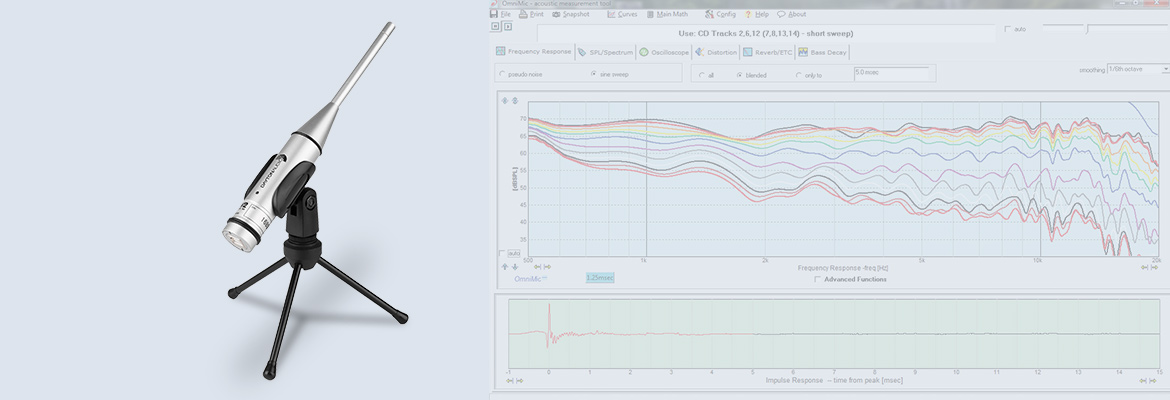
Task: Switch to the Distortion tab
Action: [x=716, y=52]
